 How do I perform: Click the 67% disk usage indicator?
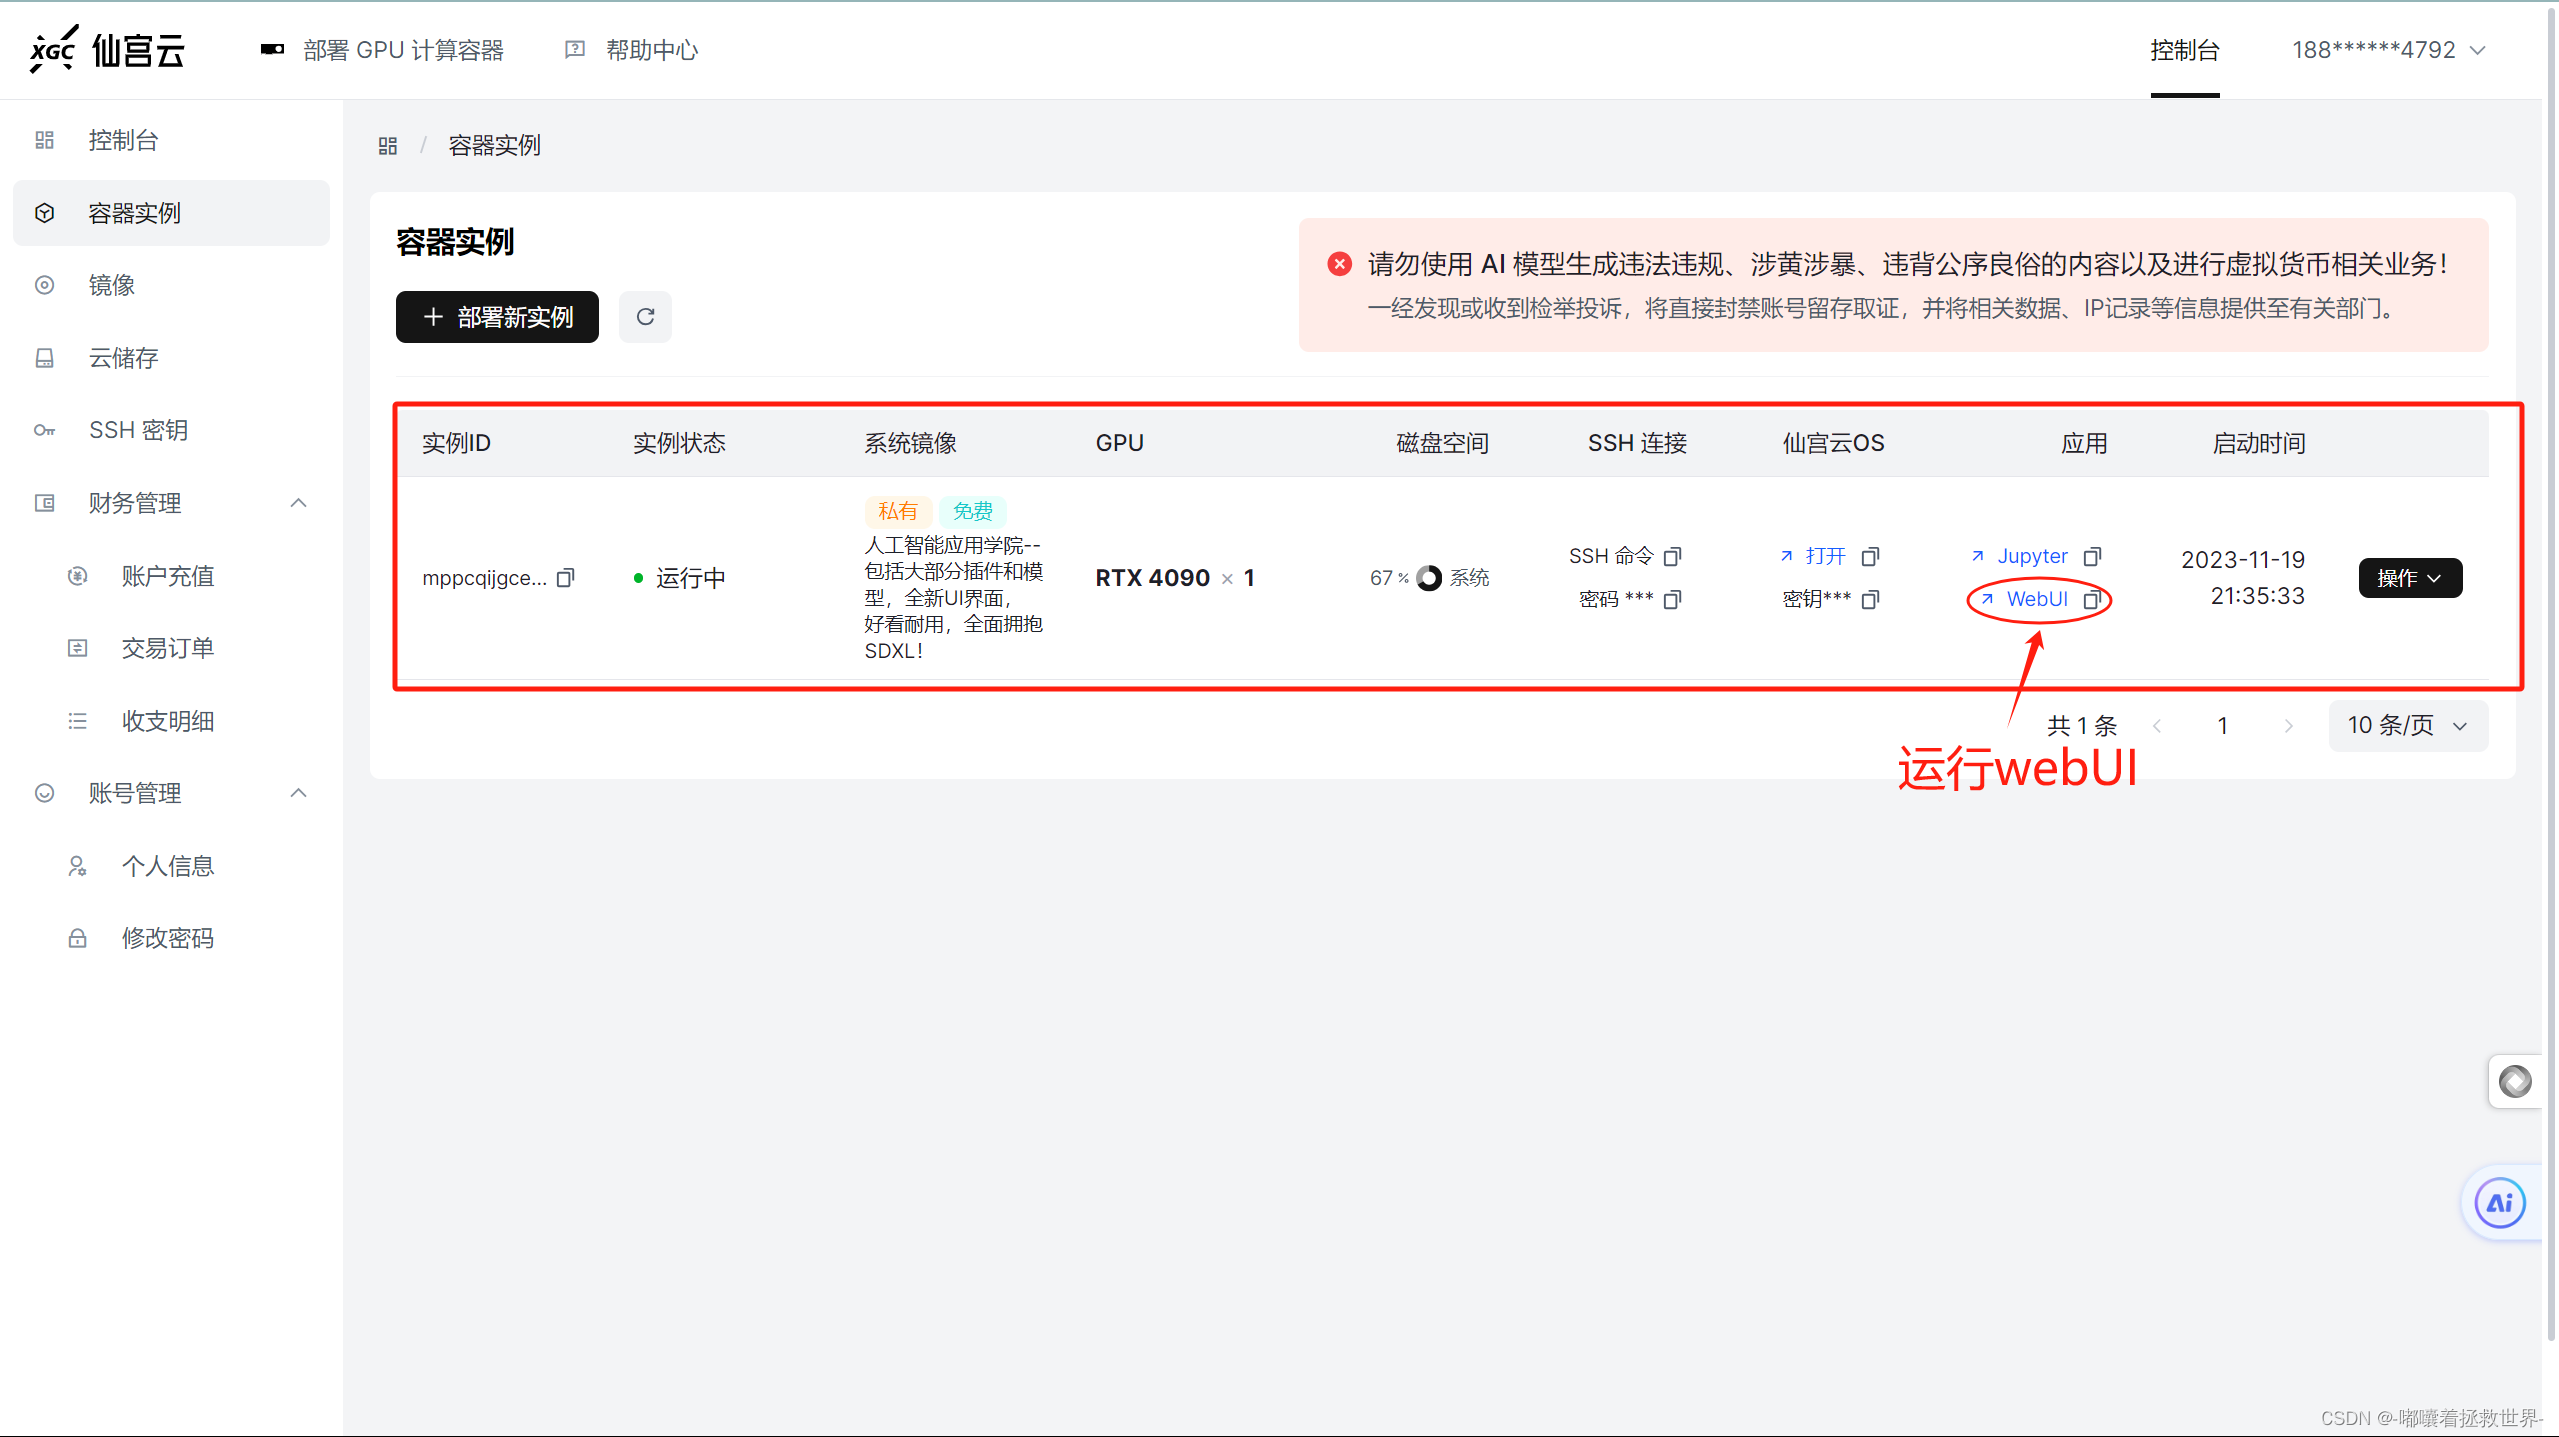coord(1428,578)
